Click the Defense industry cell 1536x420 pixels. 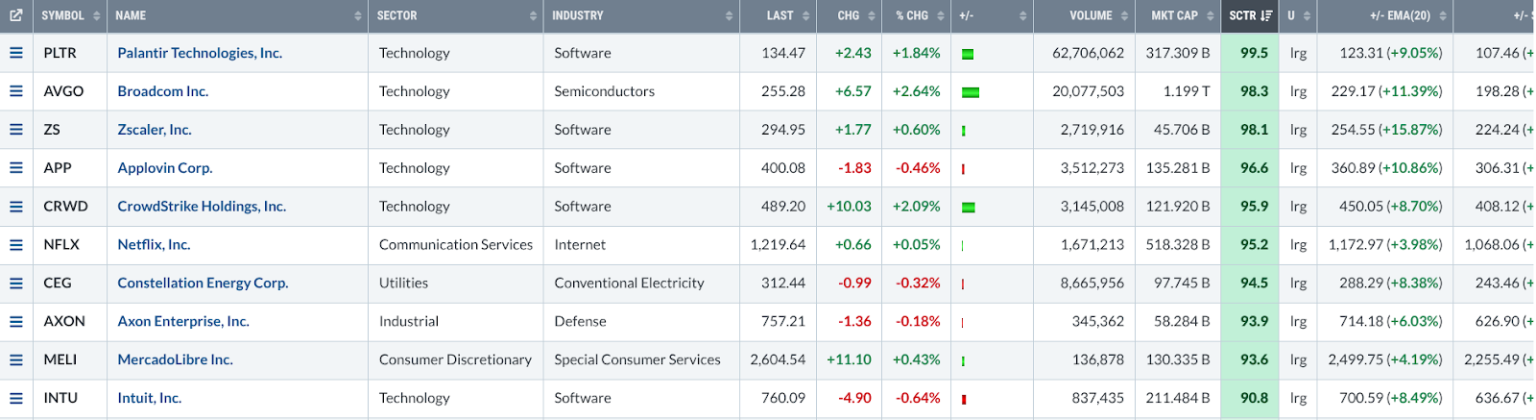click(642, 321)
